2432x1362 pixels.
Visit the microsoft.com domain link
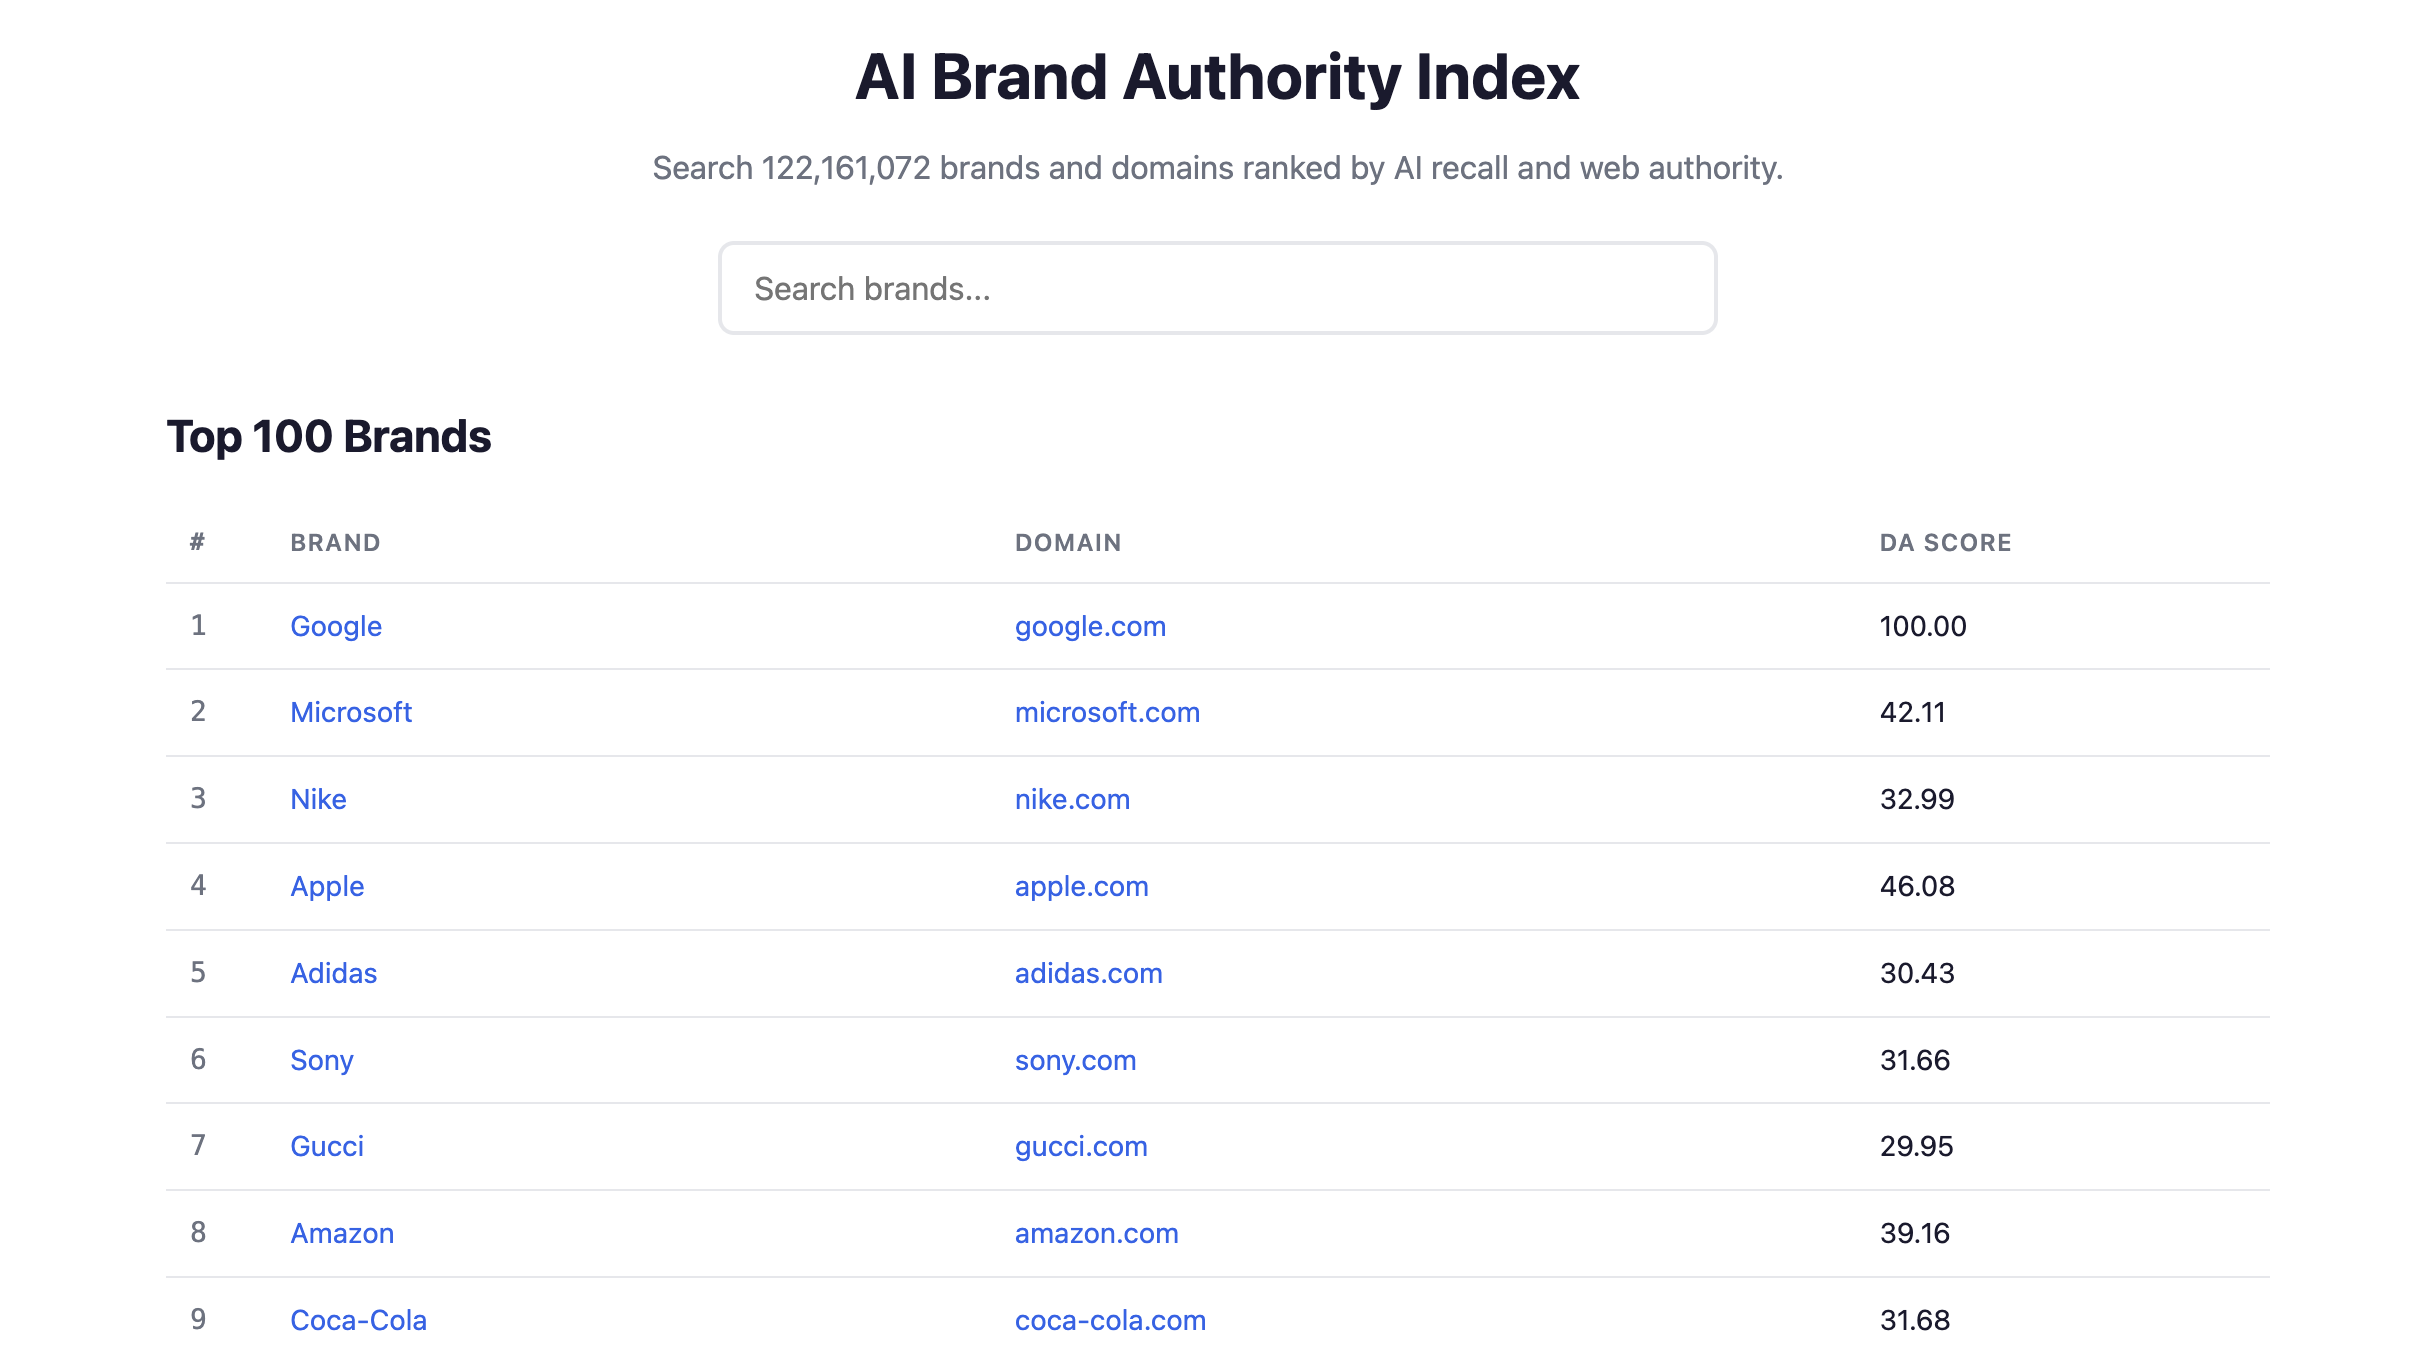pyautogui.click(x=1107, y=712)
